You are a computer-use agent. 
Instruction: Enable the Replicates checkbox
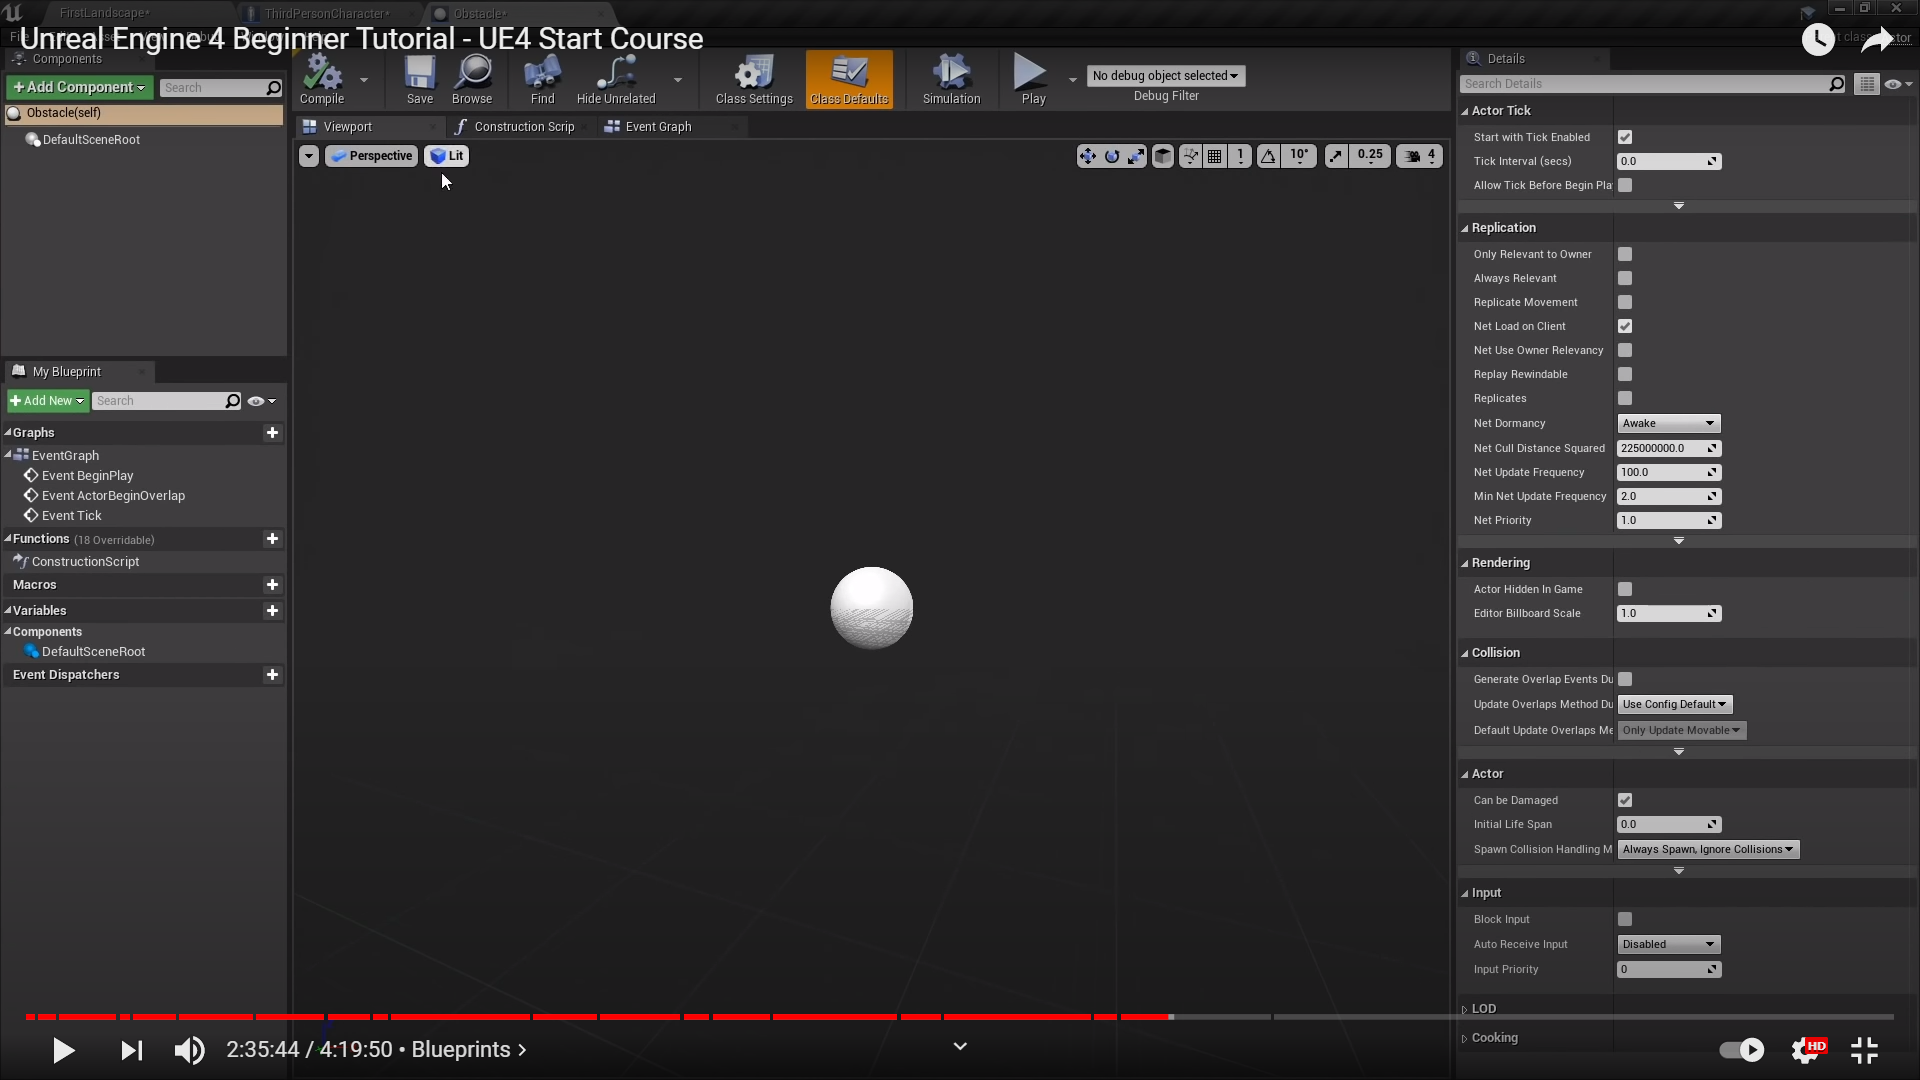[1625, 398]
